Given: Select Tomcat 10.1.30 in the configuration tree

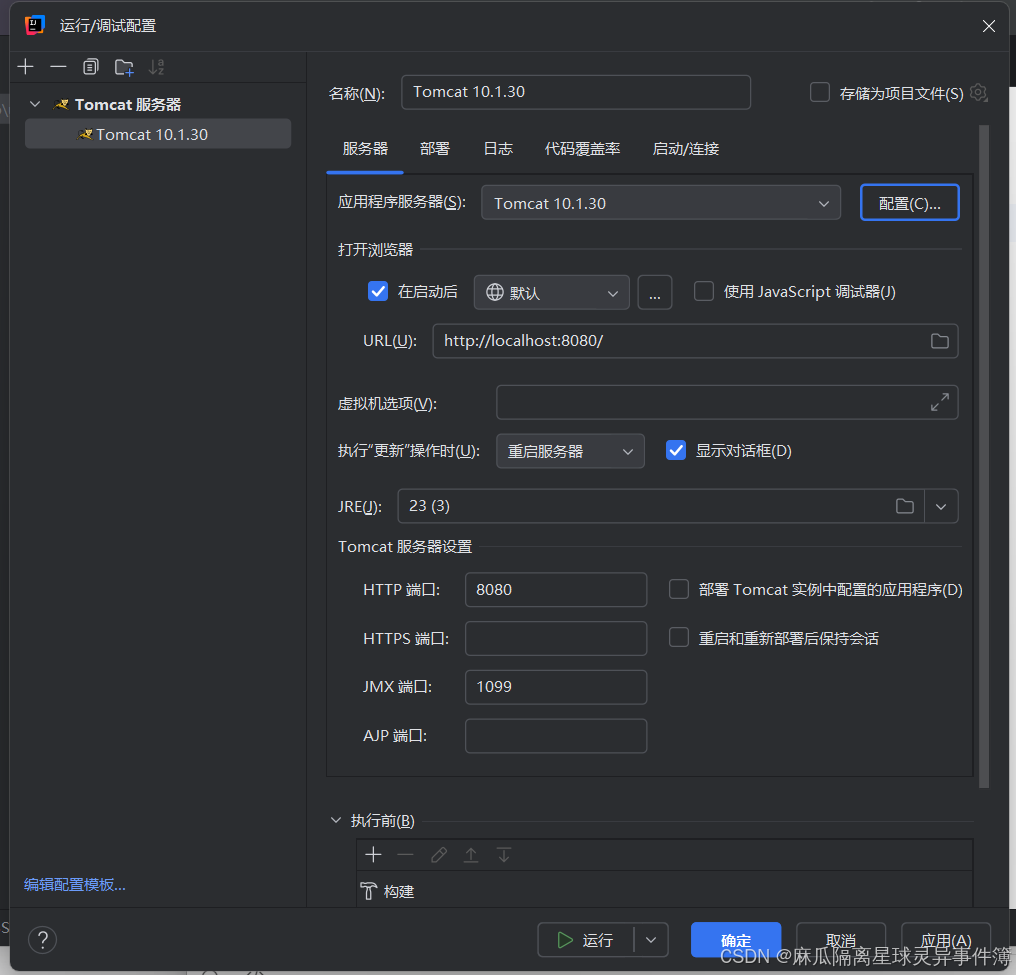Looking at the screenshot, I should 157,134.
